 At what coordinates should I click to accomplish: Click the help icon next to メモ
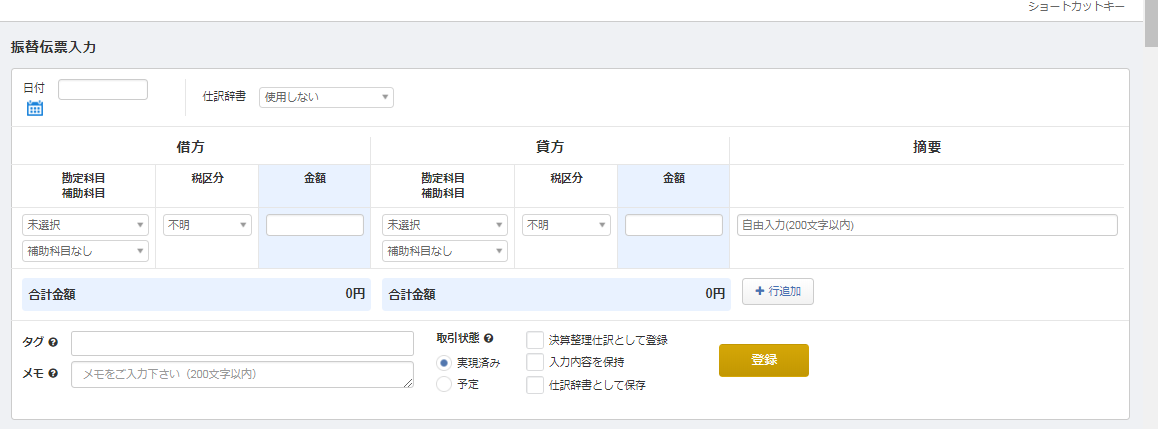[x=53, y=373]
